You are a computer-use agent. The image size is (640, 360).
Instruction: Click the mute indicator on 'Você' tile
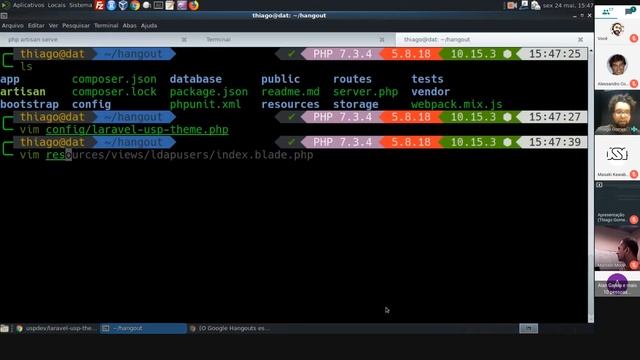[634, 38]
